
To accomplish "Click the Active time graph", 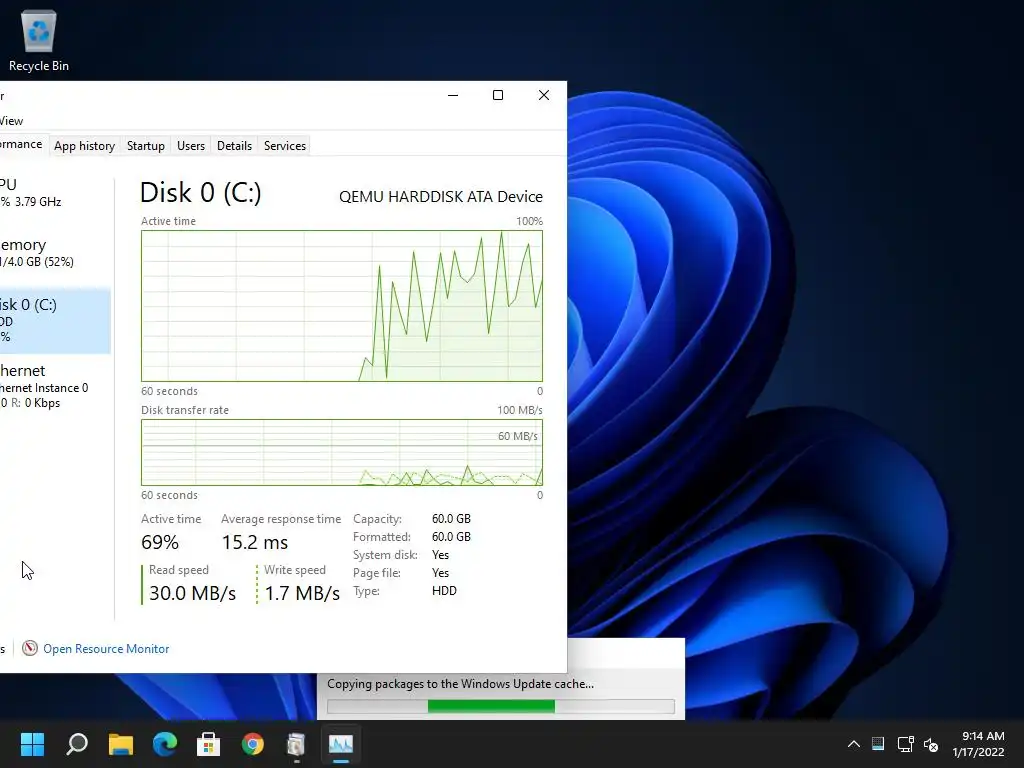I will (342, 306).
